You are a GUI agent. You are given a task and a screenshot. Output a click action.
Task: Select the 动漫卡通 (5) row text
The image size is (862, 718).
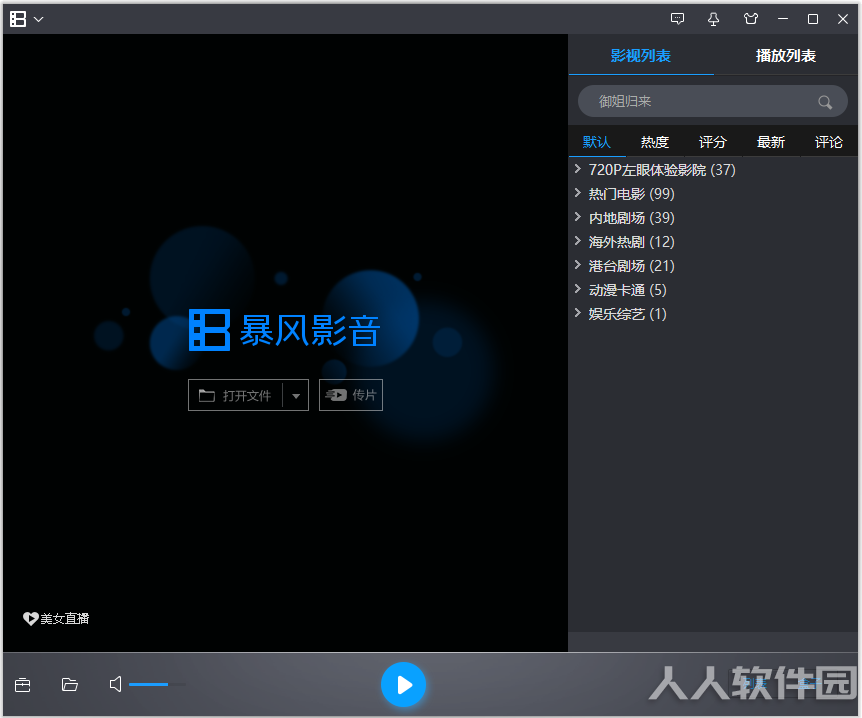(x=628, y=290)
